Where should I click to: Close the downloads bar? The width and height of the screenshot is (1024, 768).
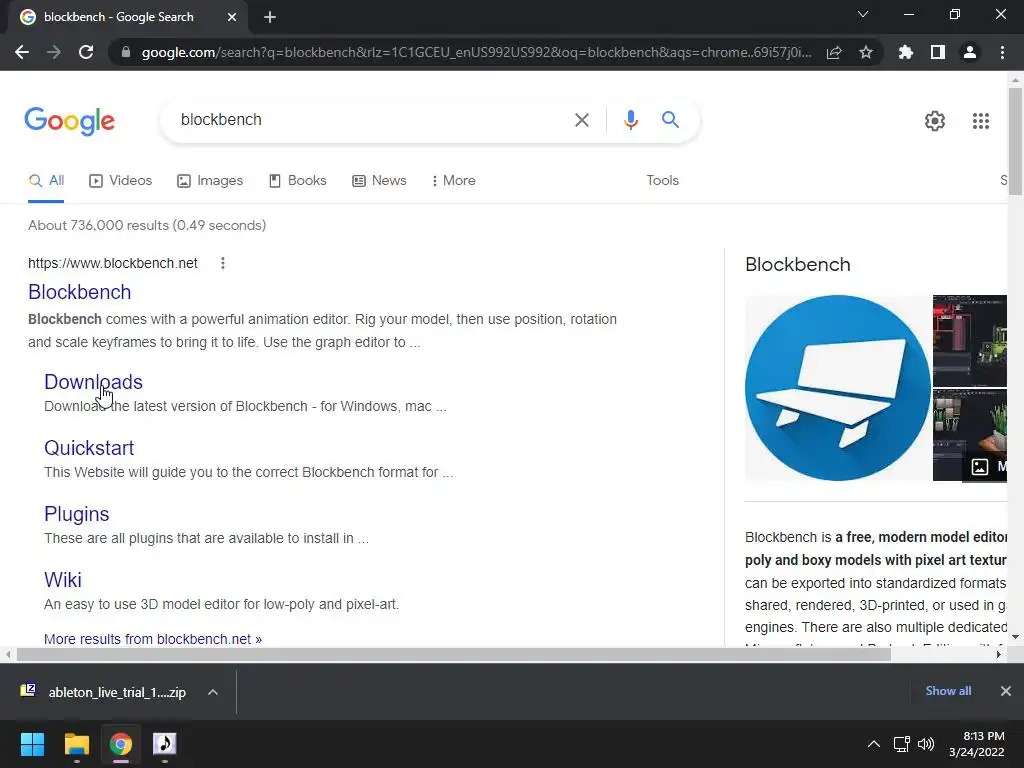[1006, 691]
